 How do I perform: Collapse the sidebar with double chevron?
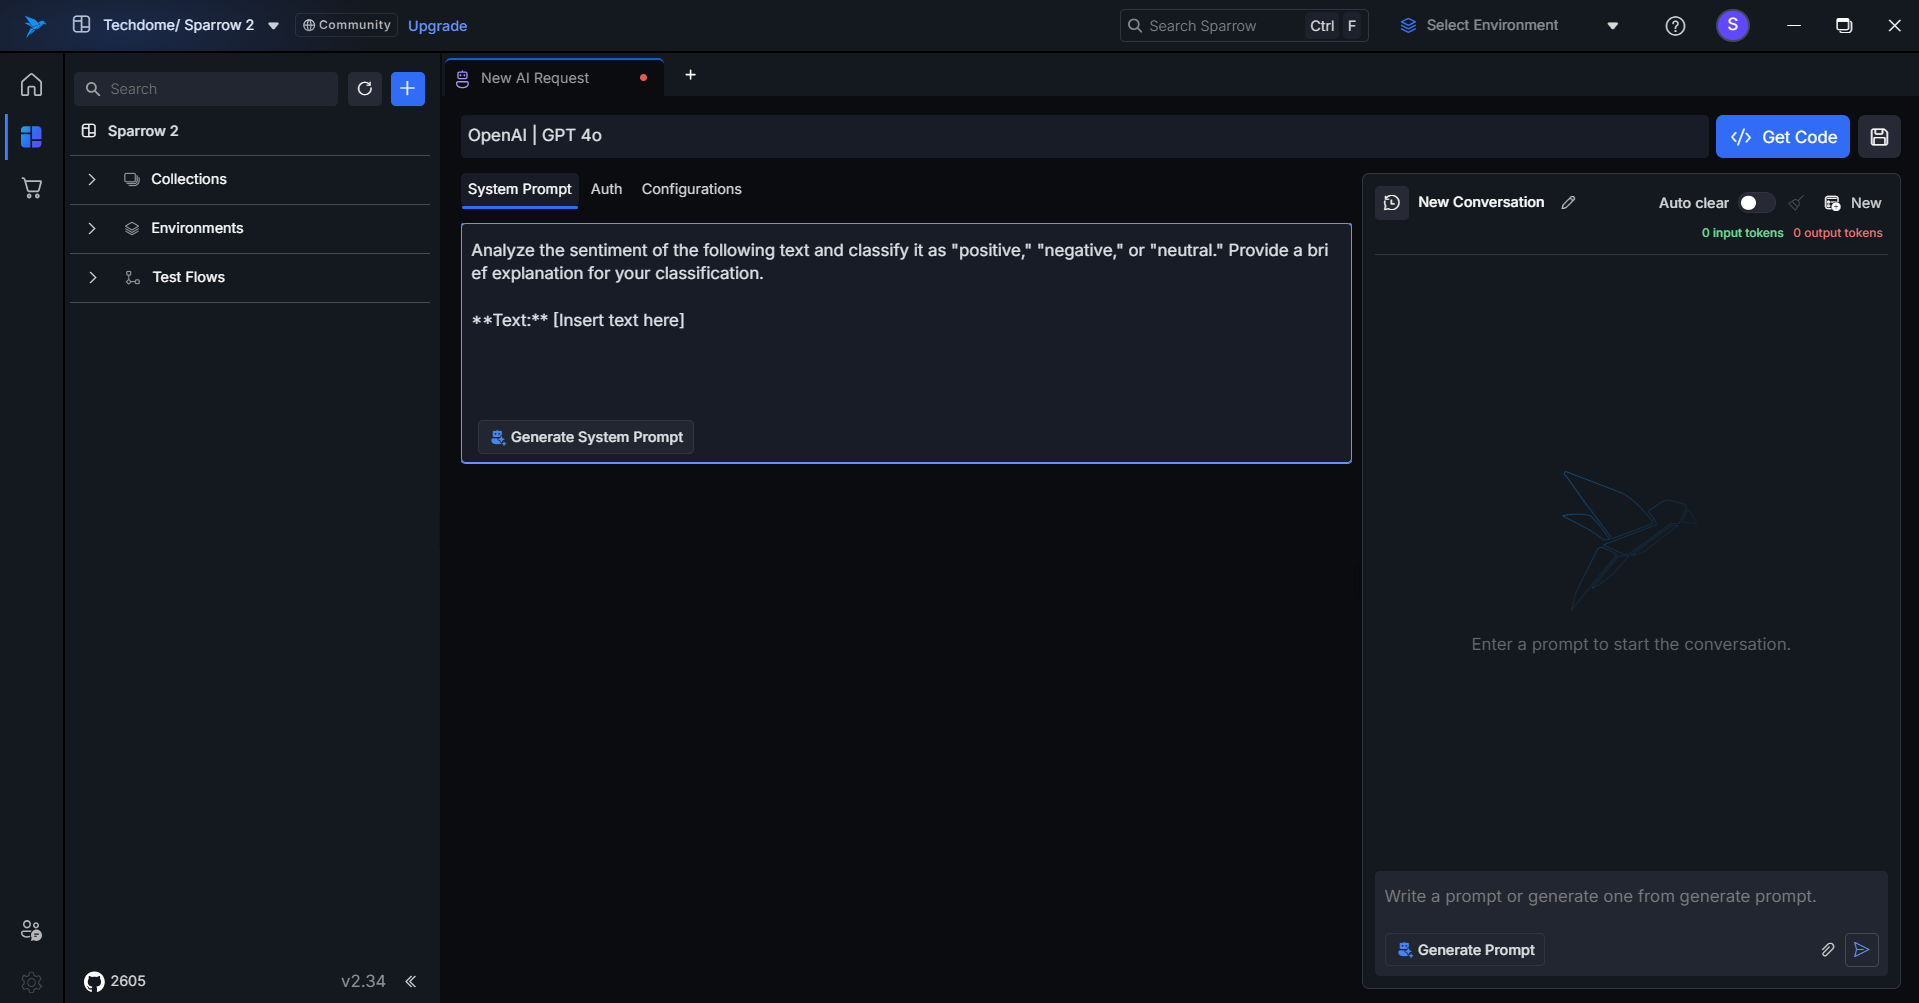coord(411,981)
